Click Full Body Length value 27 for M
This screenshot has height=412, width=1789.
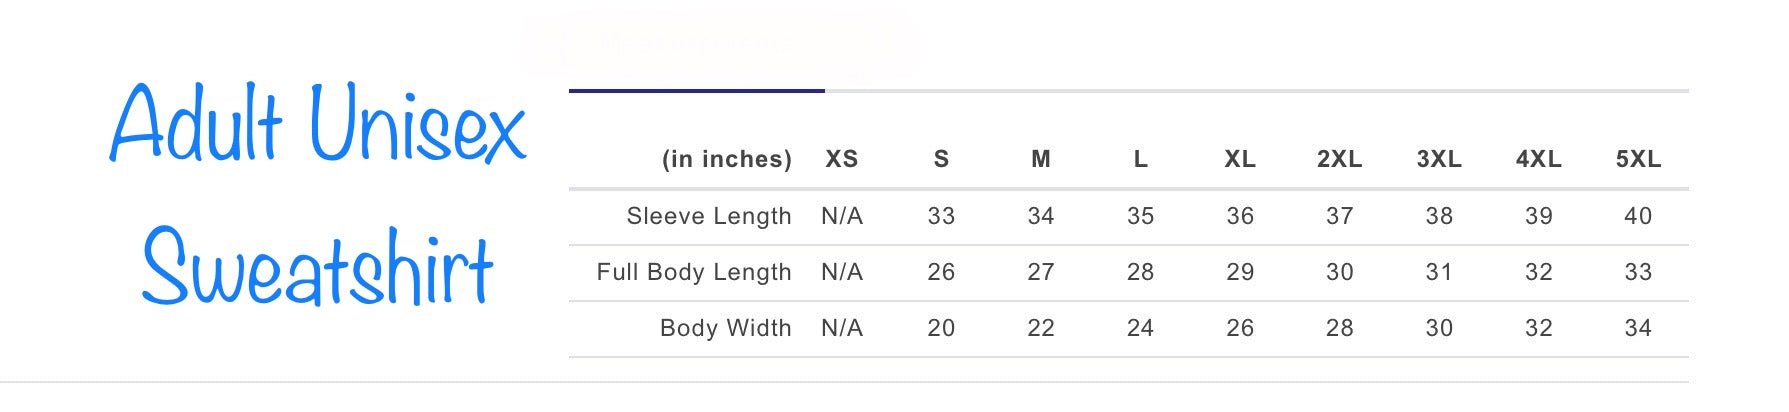pos(1040,272)
